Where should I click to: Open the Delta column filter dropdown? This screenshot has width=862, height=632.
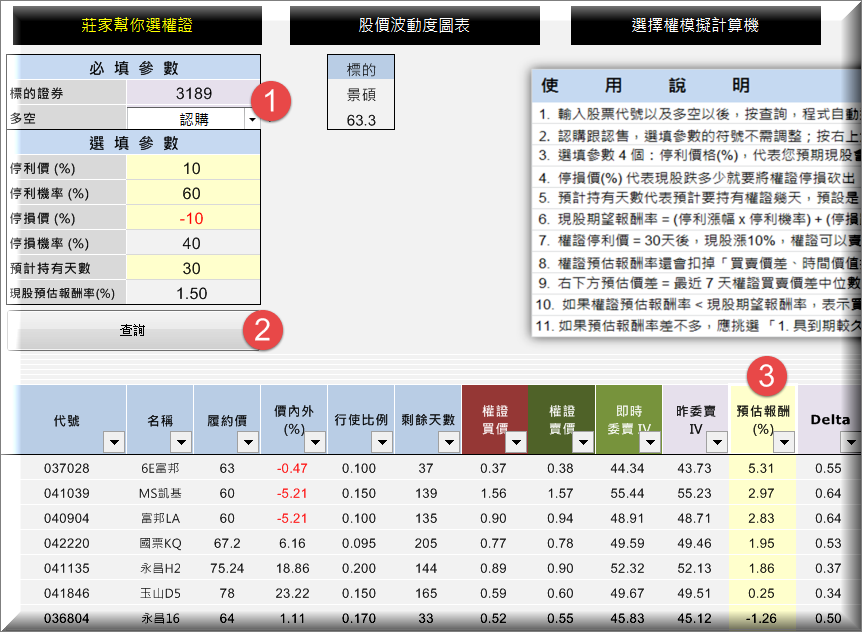pyautogui.click(x=851, y=442)
